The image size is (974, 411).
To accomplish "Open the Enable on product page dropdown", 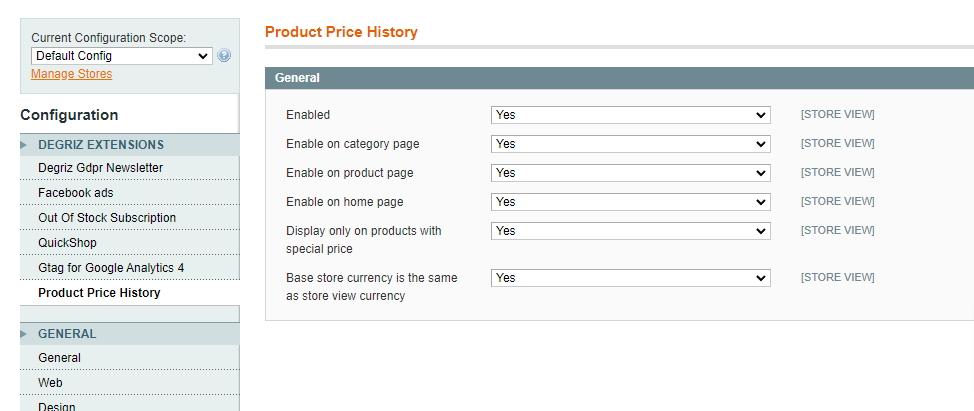I will click(x=630, y=173).
